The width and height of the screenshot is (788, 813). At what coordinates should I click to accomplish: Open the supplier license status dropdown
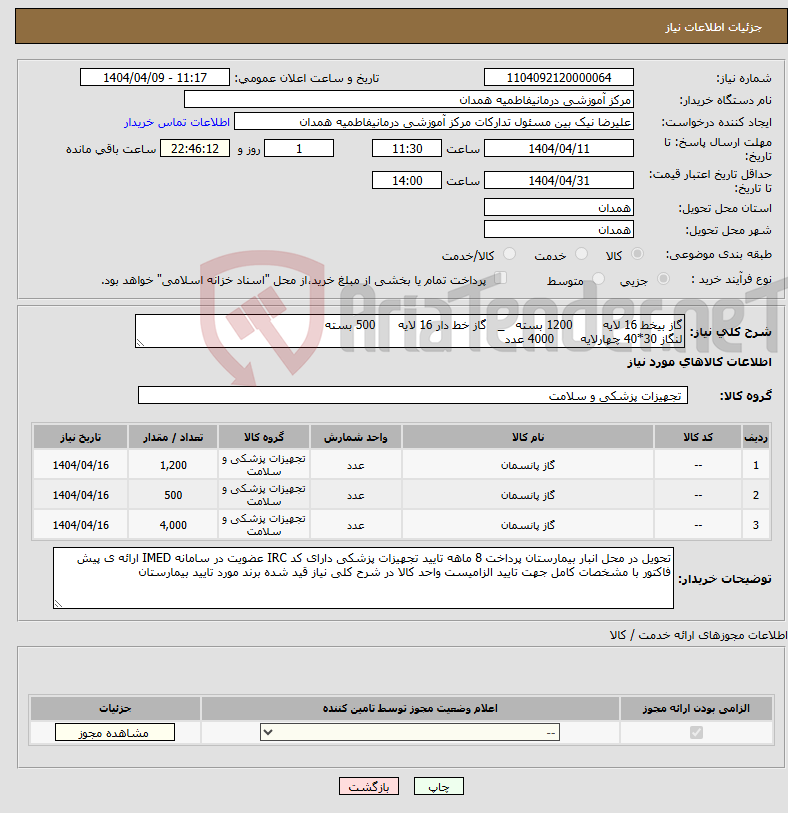(x=410, y=733)
